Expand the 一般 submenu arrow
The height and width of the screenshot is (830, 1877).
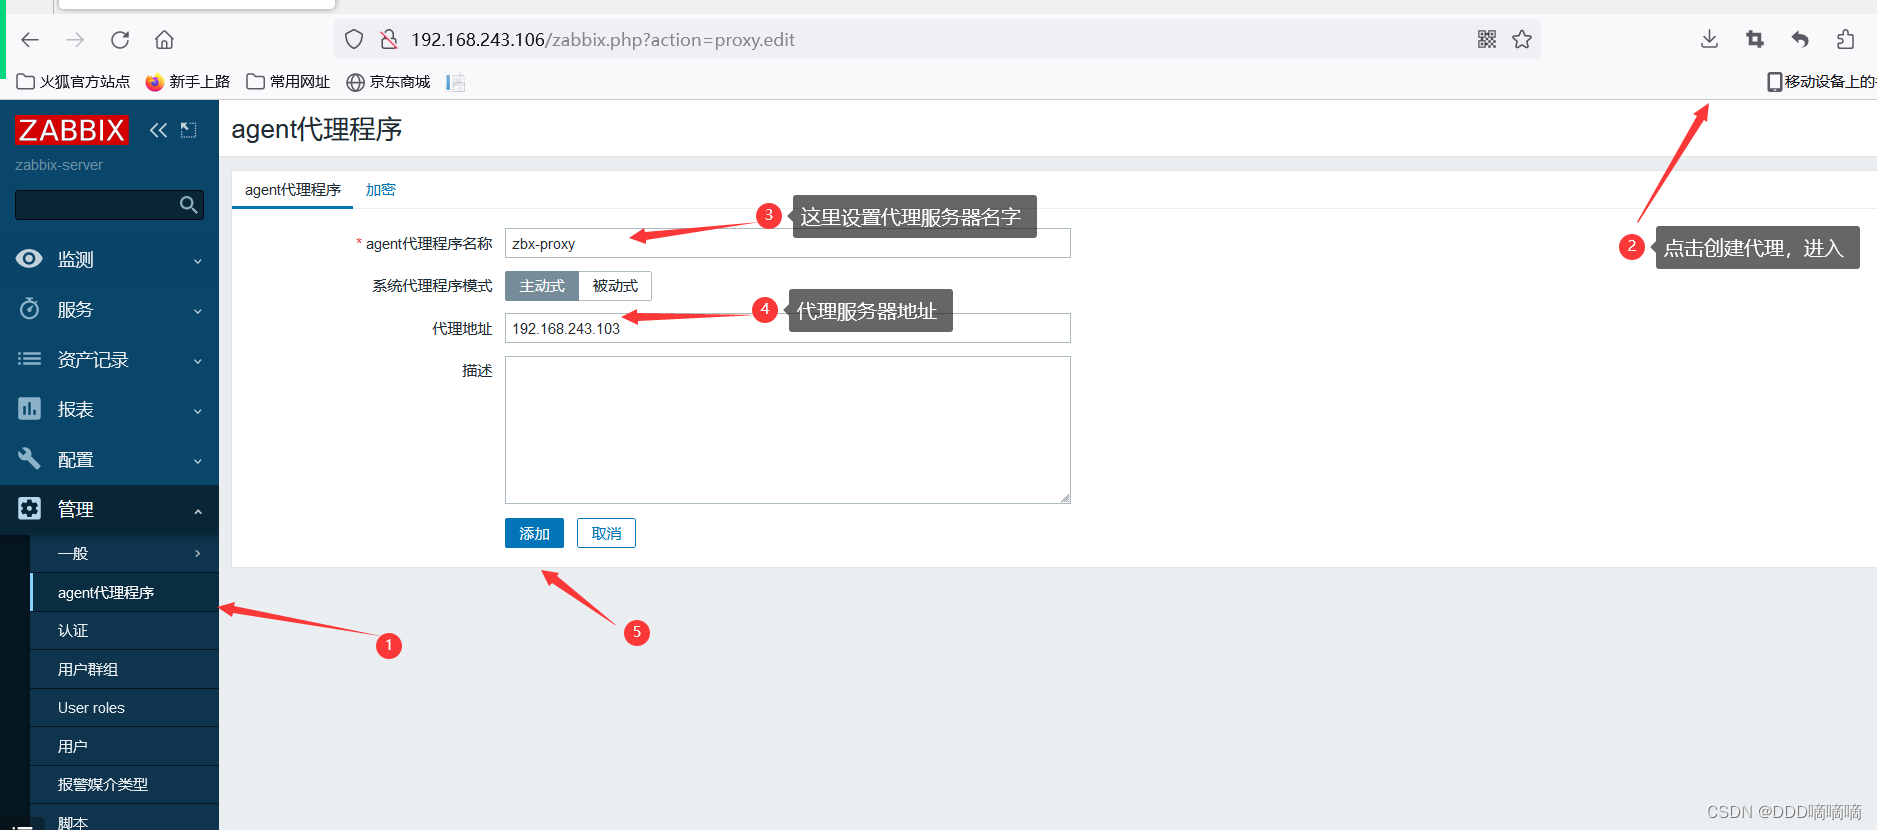coord(198,553)
